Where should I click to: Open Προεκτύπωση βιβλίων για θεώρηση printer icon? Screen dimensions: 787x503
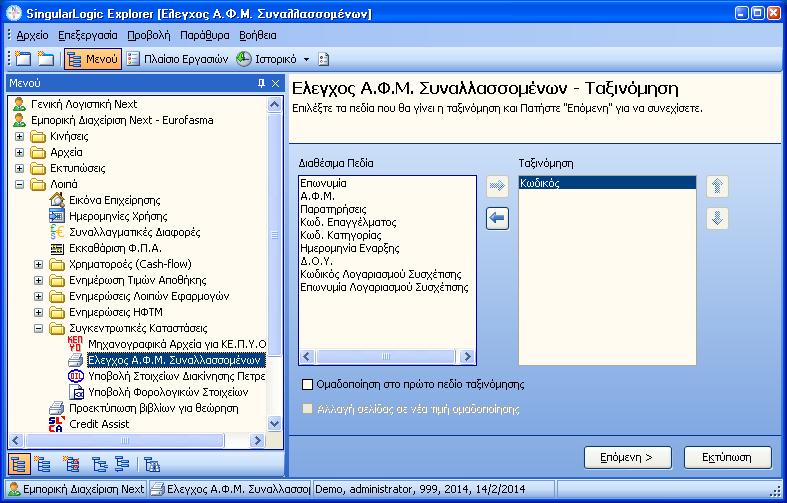[57, 408]
